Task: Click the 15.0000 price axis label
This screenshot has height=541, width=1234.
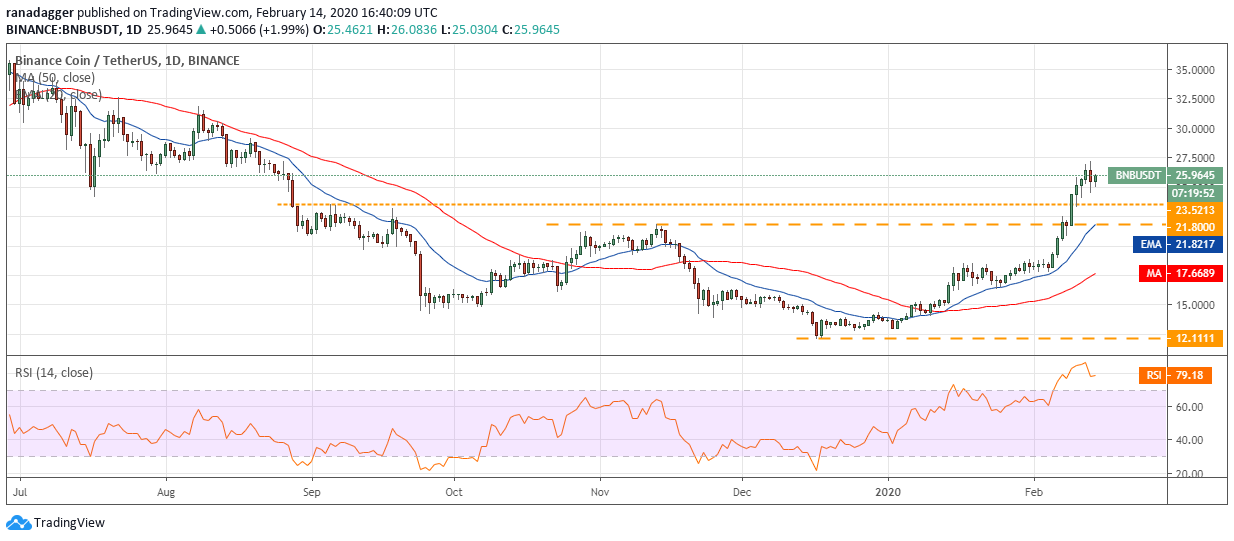Action: coord(1194,305)
